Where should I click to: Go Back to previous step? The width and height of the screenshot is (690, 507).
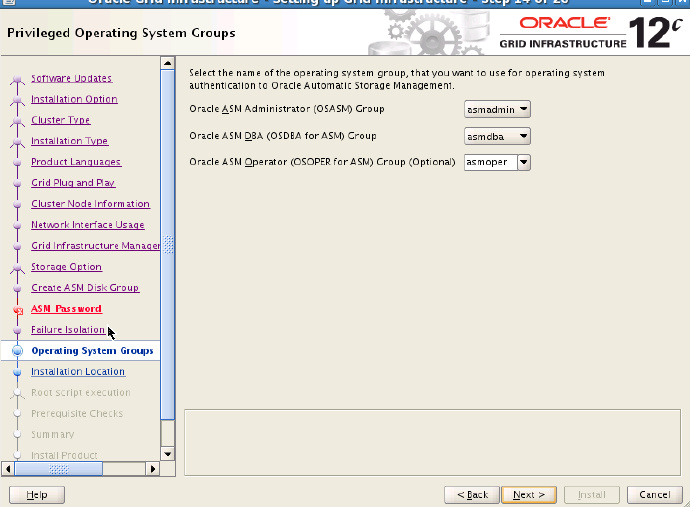472,495
